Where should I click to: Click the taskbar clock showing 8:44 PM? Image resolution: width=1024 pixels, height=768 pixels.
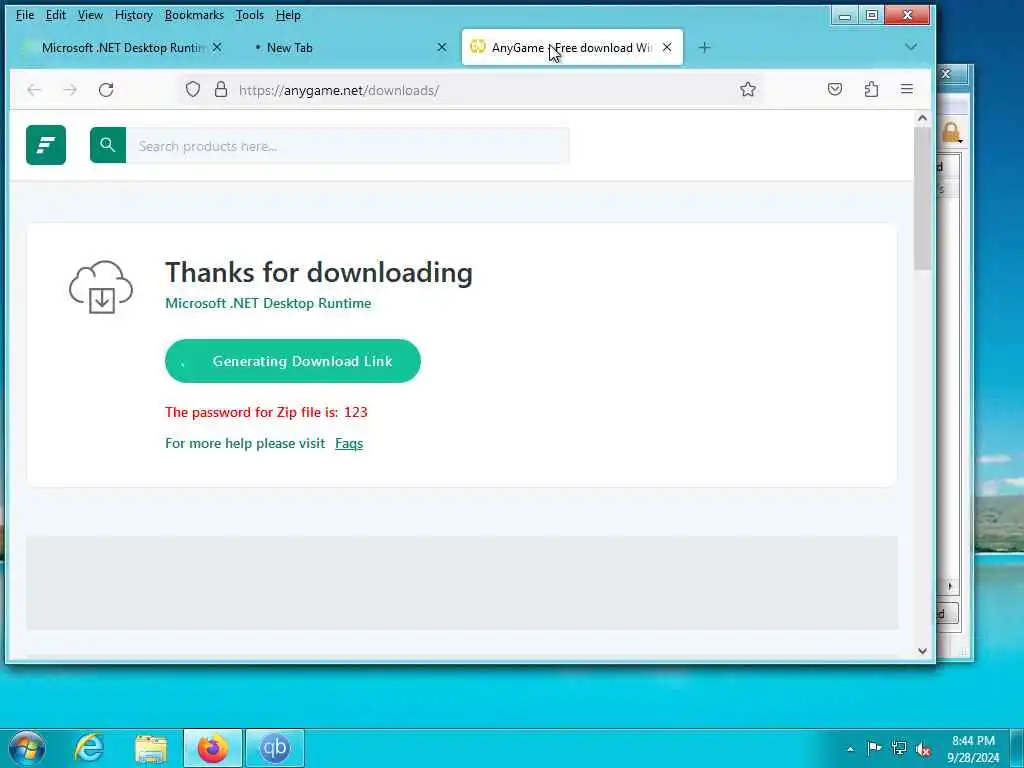pyautogui.click(x=973, y=749)
